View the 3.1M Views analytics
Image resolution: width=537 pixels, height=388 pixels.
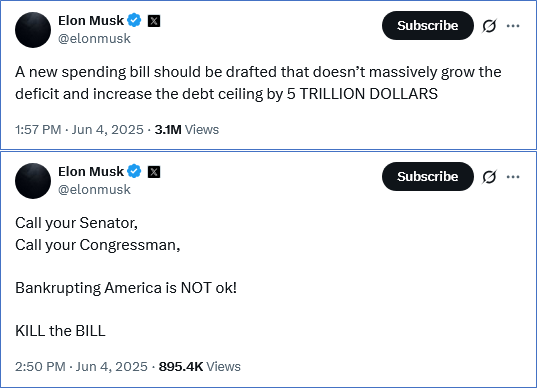[x=187, y=130]
